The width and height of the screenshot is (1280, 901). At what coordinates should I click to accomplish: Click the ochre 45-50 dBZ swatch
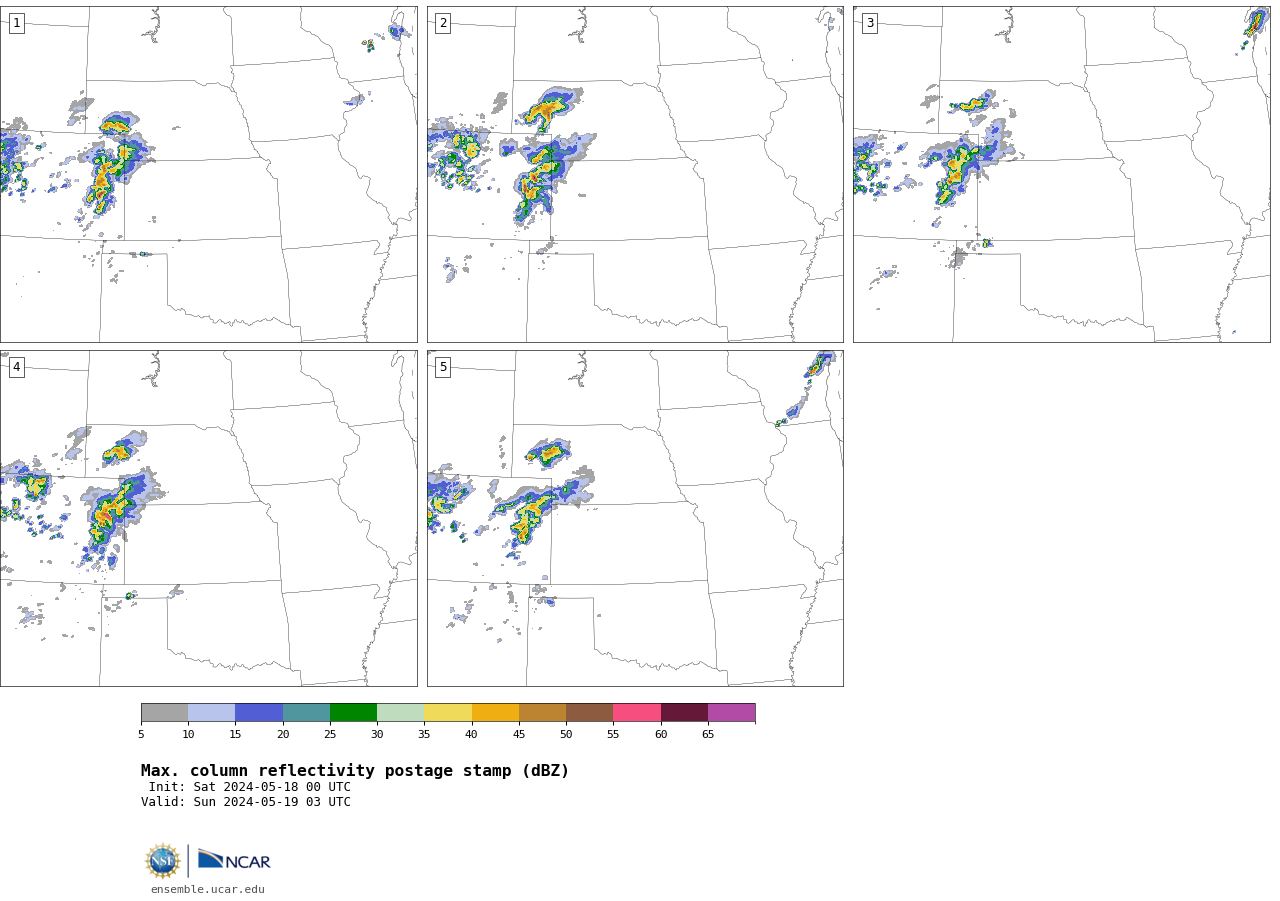tap(542, 713)
